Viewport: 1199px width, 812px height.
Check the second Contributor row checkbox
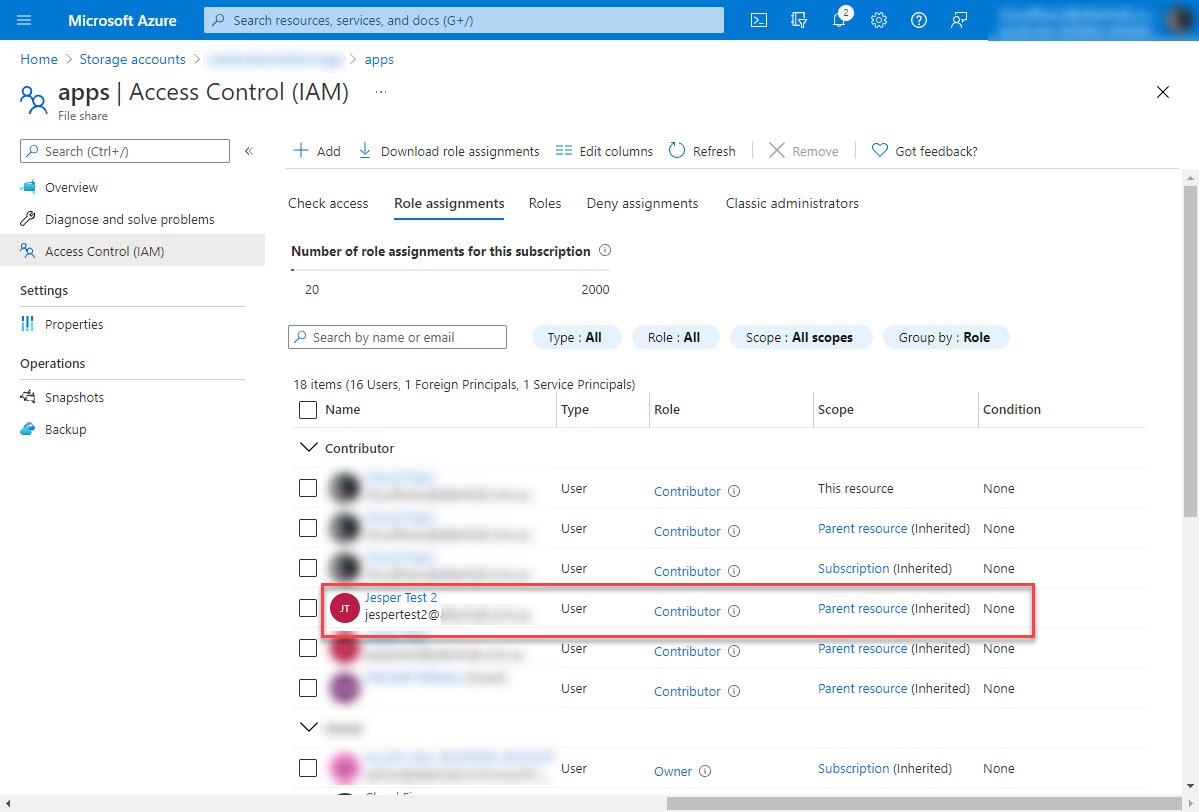tap(308, 528)
